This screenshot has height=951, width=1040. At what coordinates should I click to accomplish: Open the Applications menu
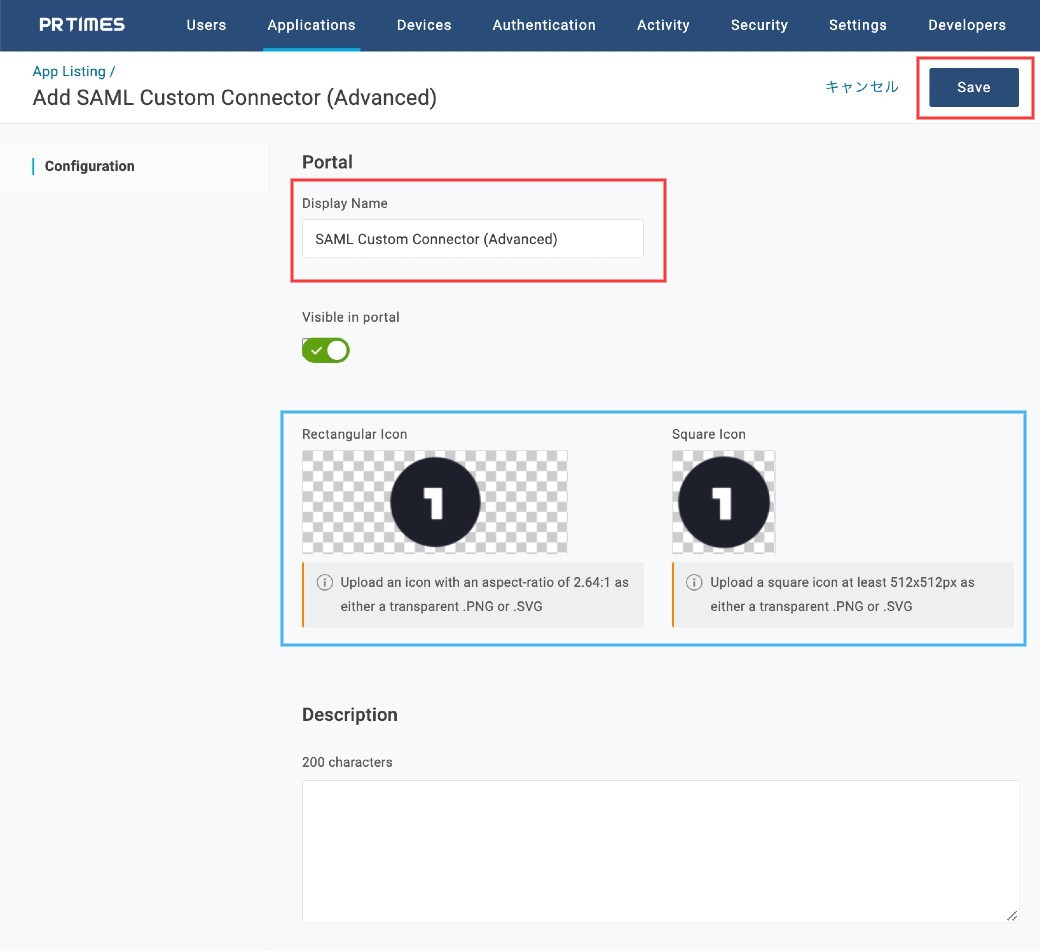point(311,25)
